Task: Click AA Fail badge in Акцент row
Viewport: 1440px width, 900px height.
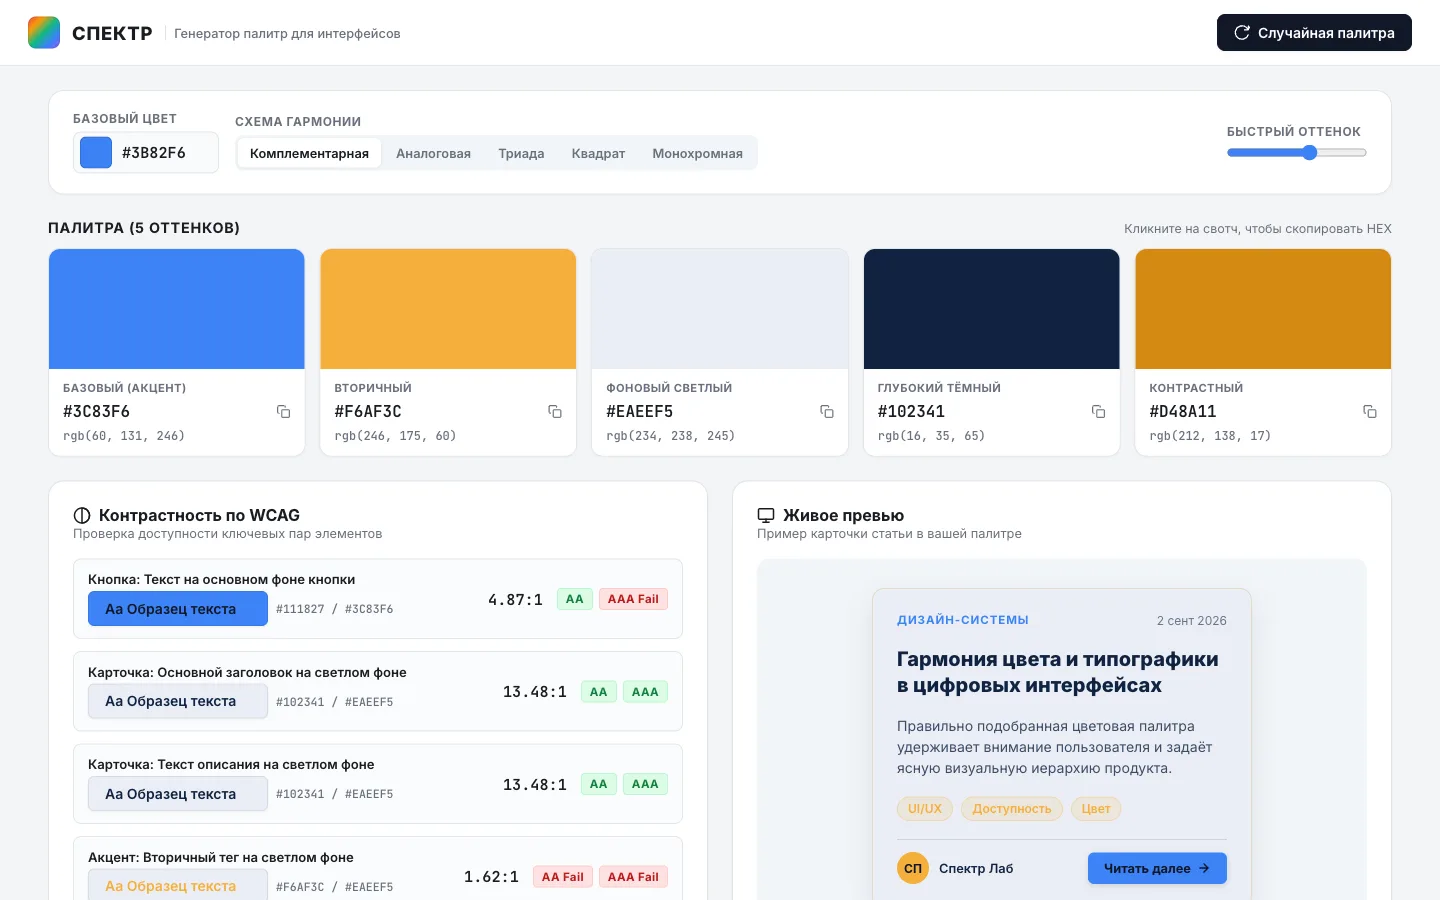Action: pyautogui.click(x=562, y=877)
